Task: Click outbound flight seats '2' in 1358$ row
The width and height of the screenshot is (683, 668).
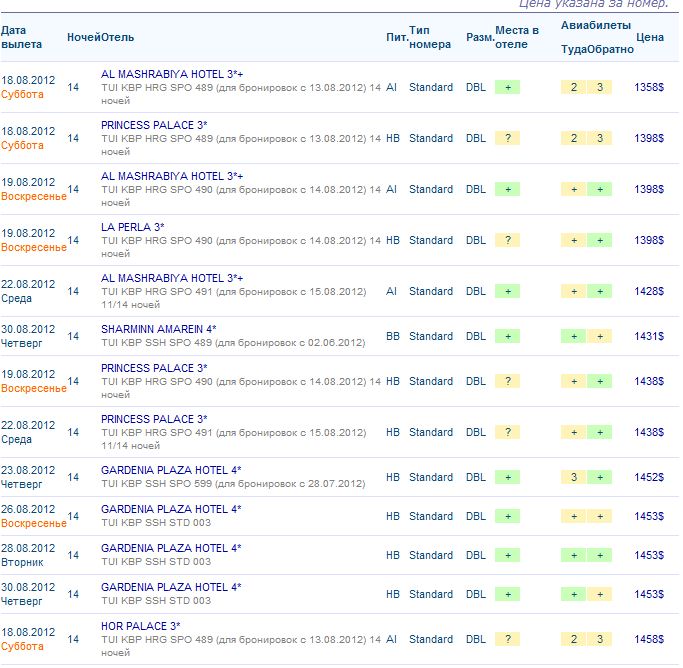Action: point(573,87)
